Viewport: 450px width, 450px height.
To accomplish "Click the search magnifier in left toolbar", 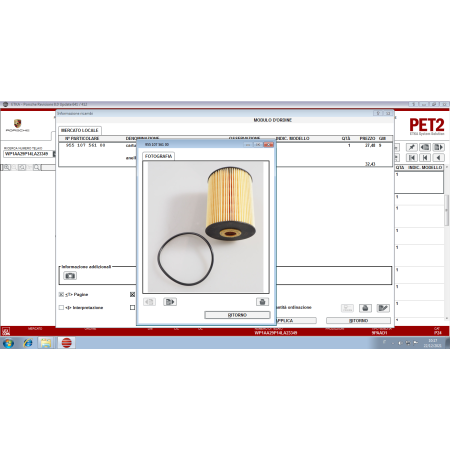I will pyautogui.click(x=37, y=167).
